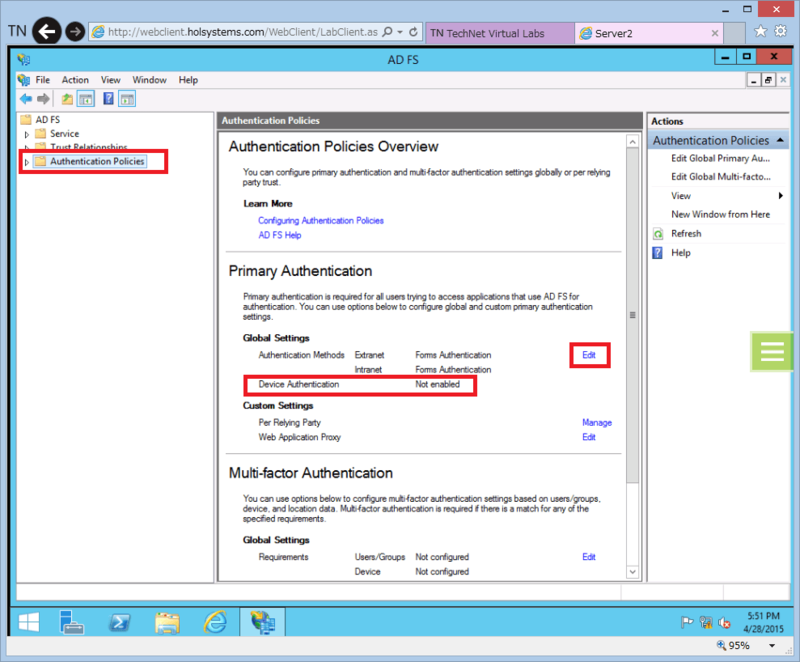
Task: Click Edit Global Multi-factor action
Action: click(x=720, y=176)
